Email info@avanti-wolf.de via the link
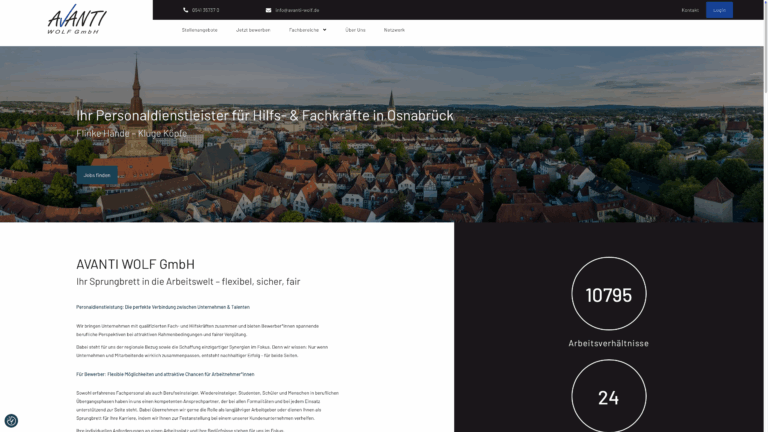The image size is (768, 432). (297, 10)
